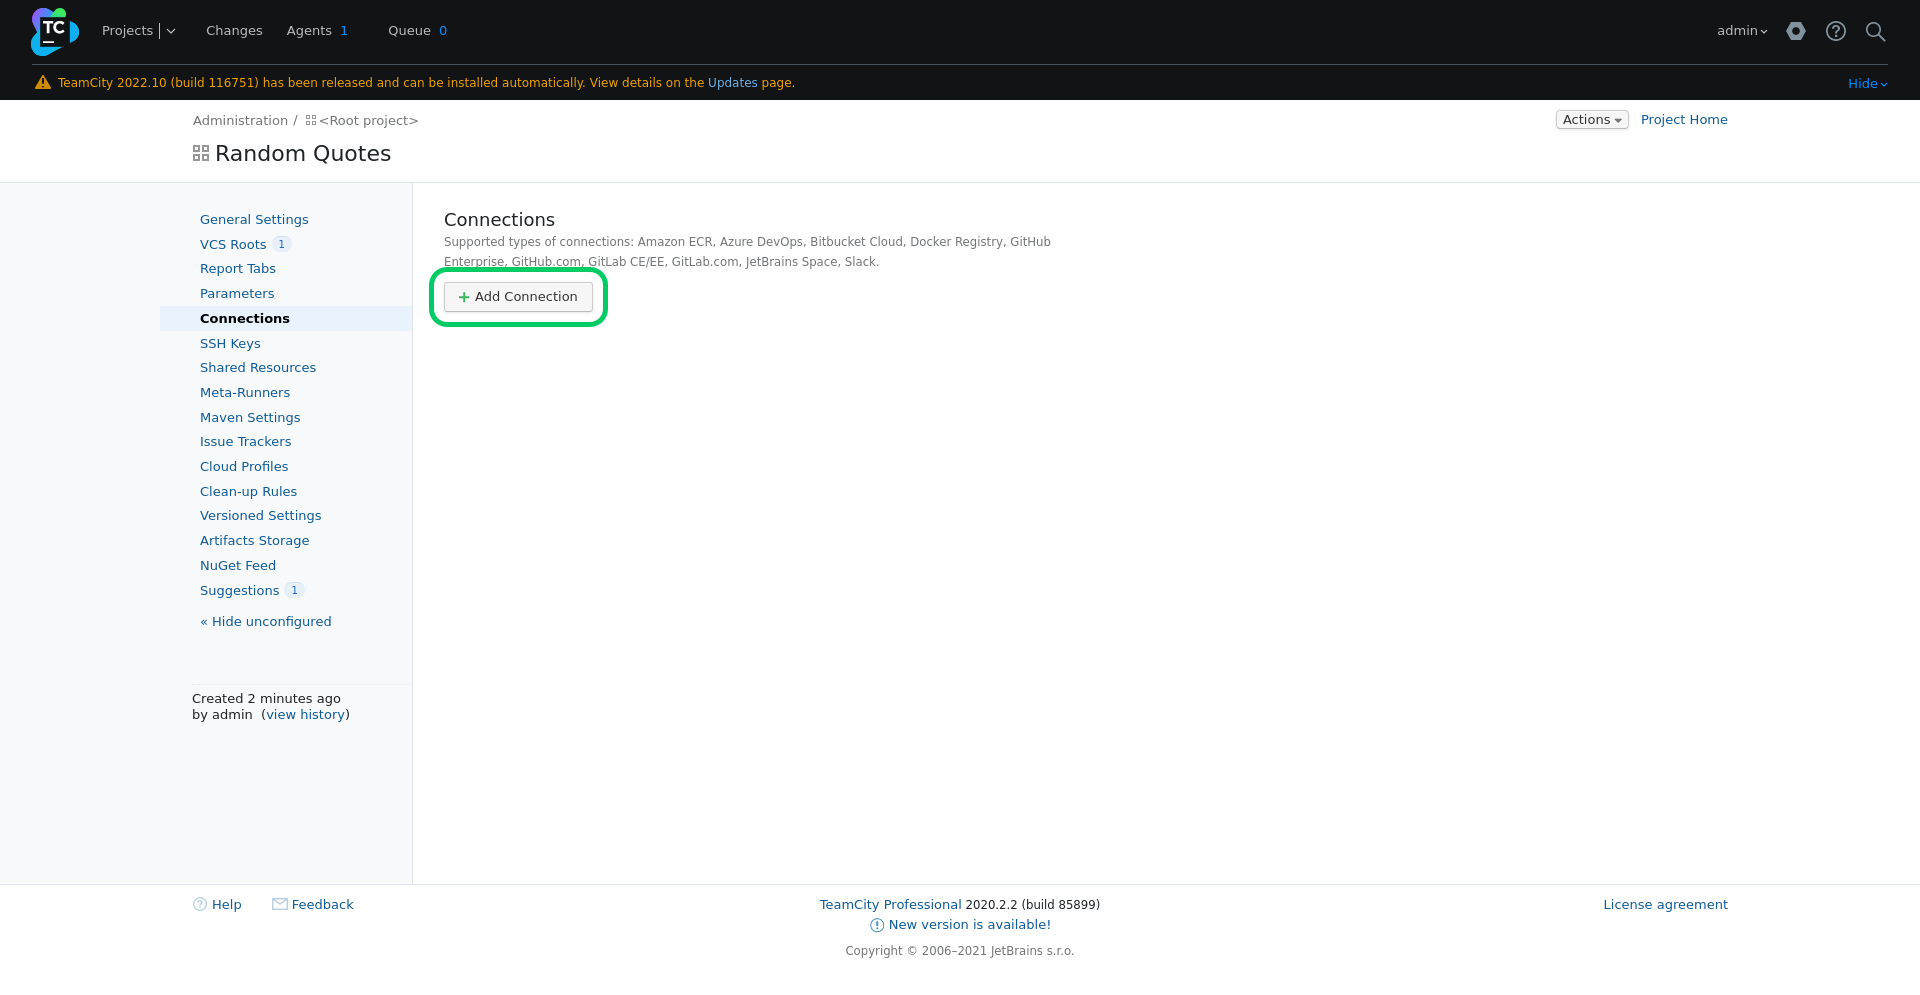The height and width of the screenshot is (995, 1920).
Task: Click the TeamCity logo icon
Action: click(54, 31)
